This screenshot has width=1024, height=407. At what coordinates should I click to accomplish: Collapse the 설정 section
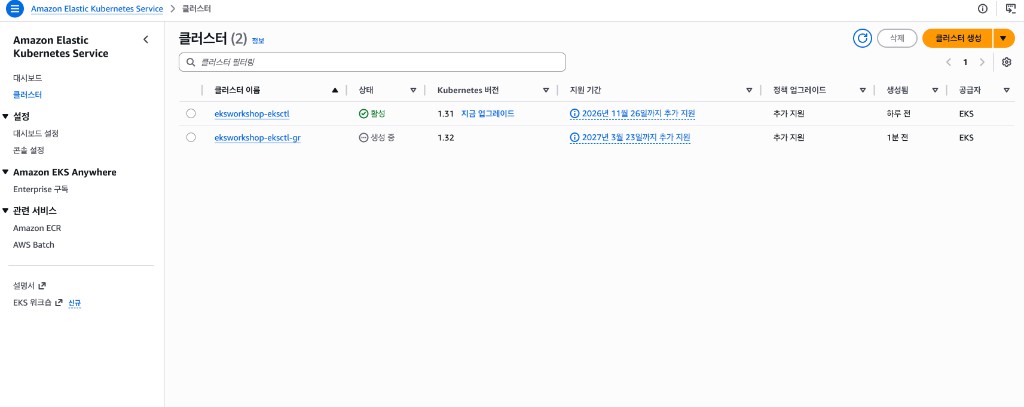point(6,116)
